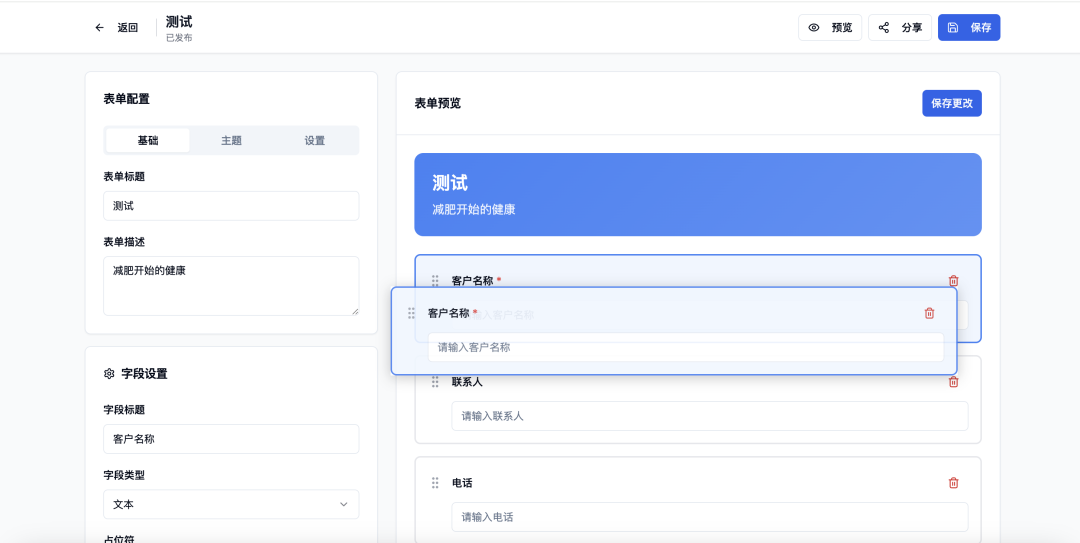
Task: Click the 表单描述 textarea
Action: click(231, 286)
